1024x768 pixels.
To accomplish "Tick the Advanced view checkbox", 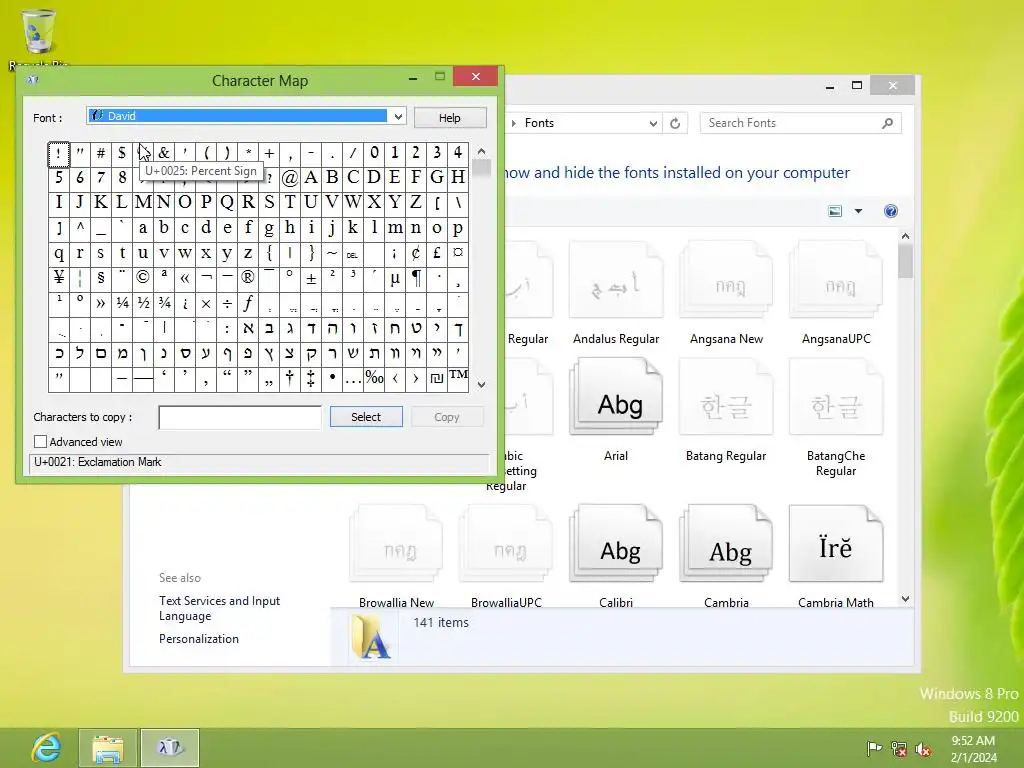I will [40, 441].
